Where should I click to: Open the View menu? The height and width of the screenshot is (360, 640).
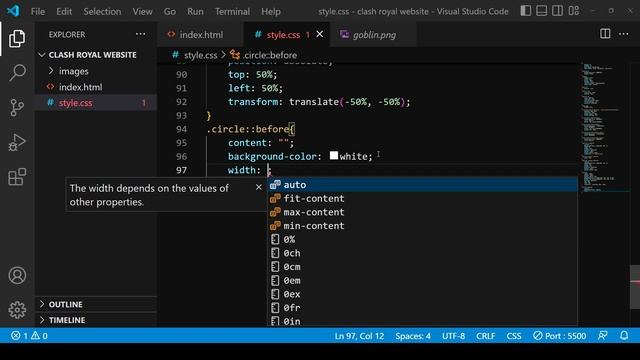click(x=142, y=11)
